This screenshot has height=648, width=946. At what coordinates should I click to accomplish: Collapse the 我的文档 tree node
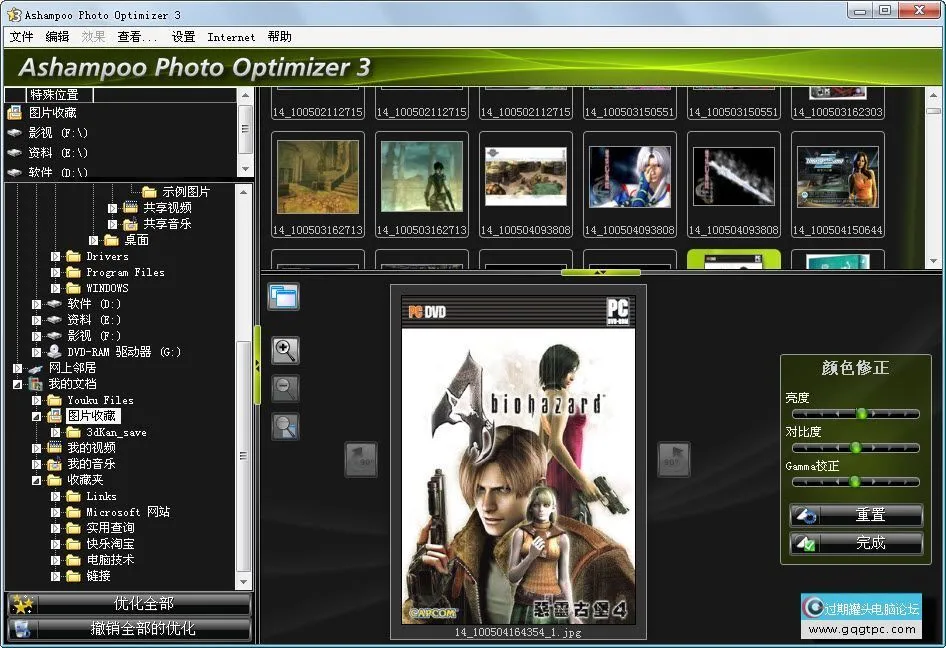(x=17, y=384)
